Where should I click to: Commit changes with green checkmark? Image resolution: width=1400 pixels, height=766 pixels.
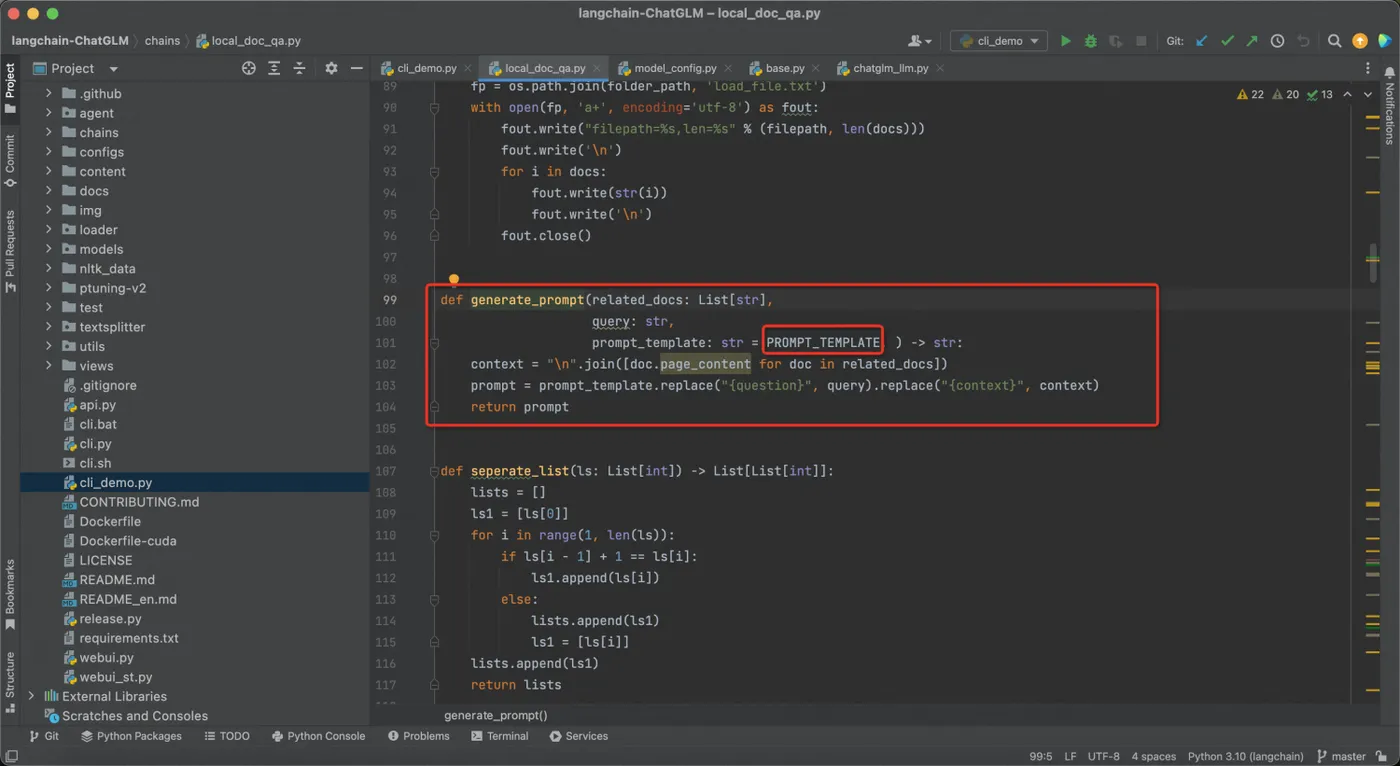(x=1227, y=41)
